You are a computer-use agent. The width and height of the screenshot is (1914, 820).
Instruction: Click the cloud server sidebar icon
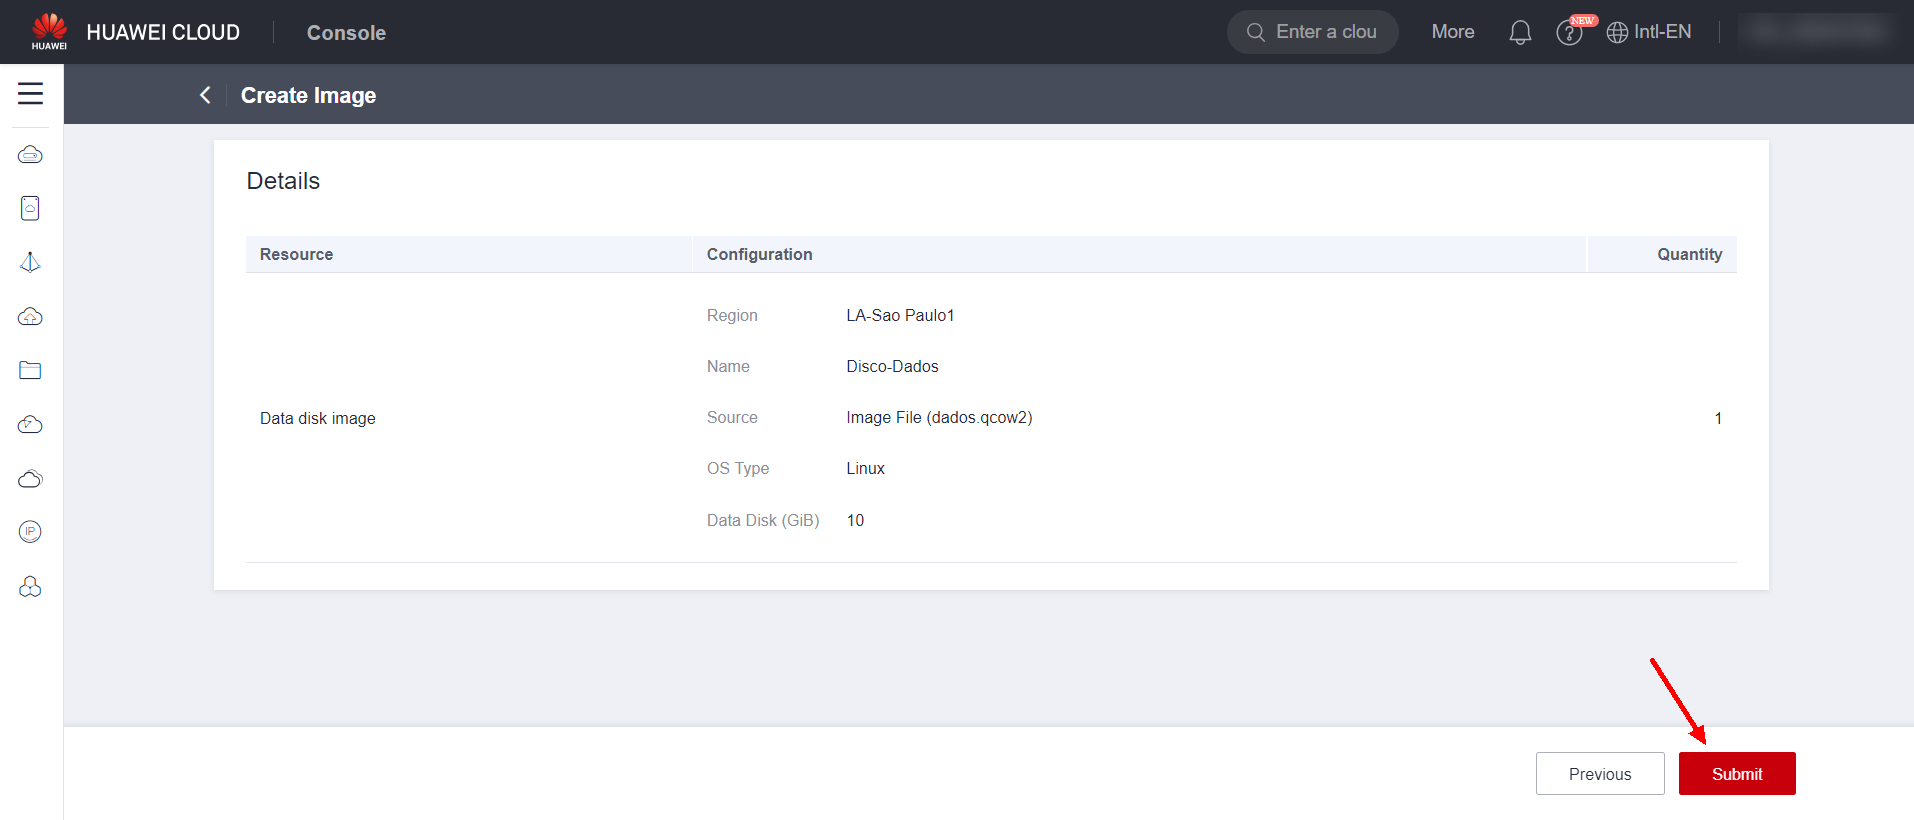(x=31, y=155)
